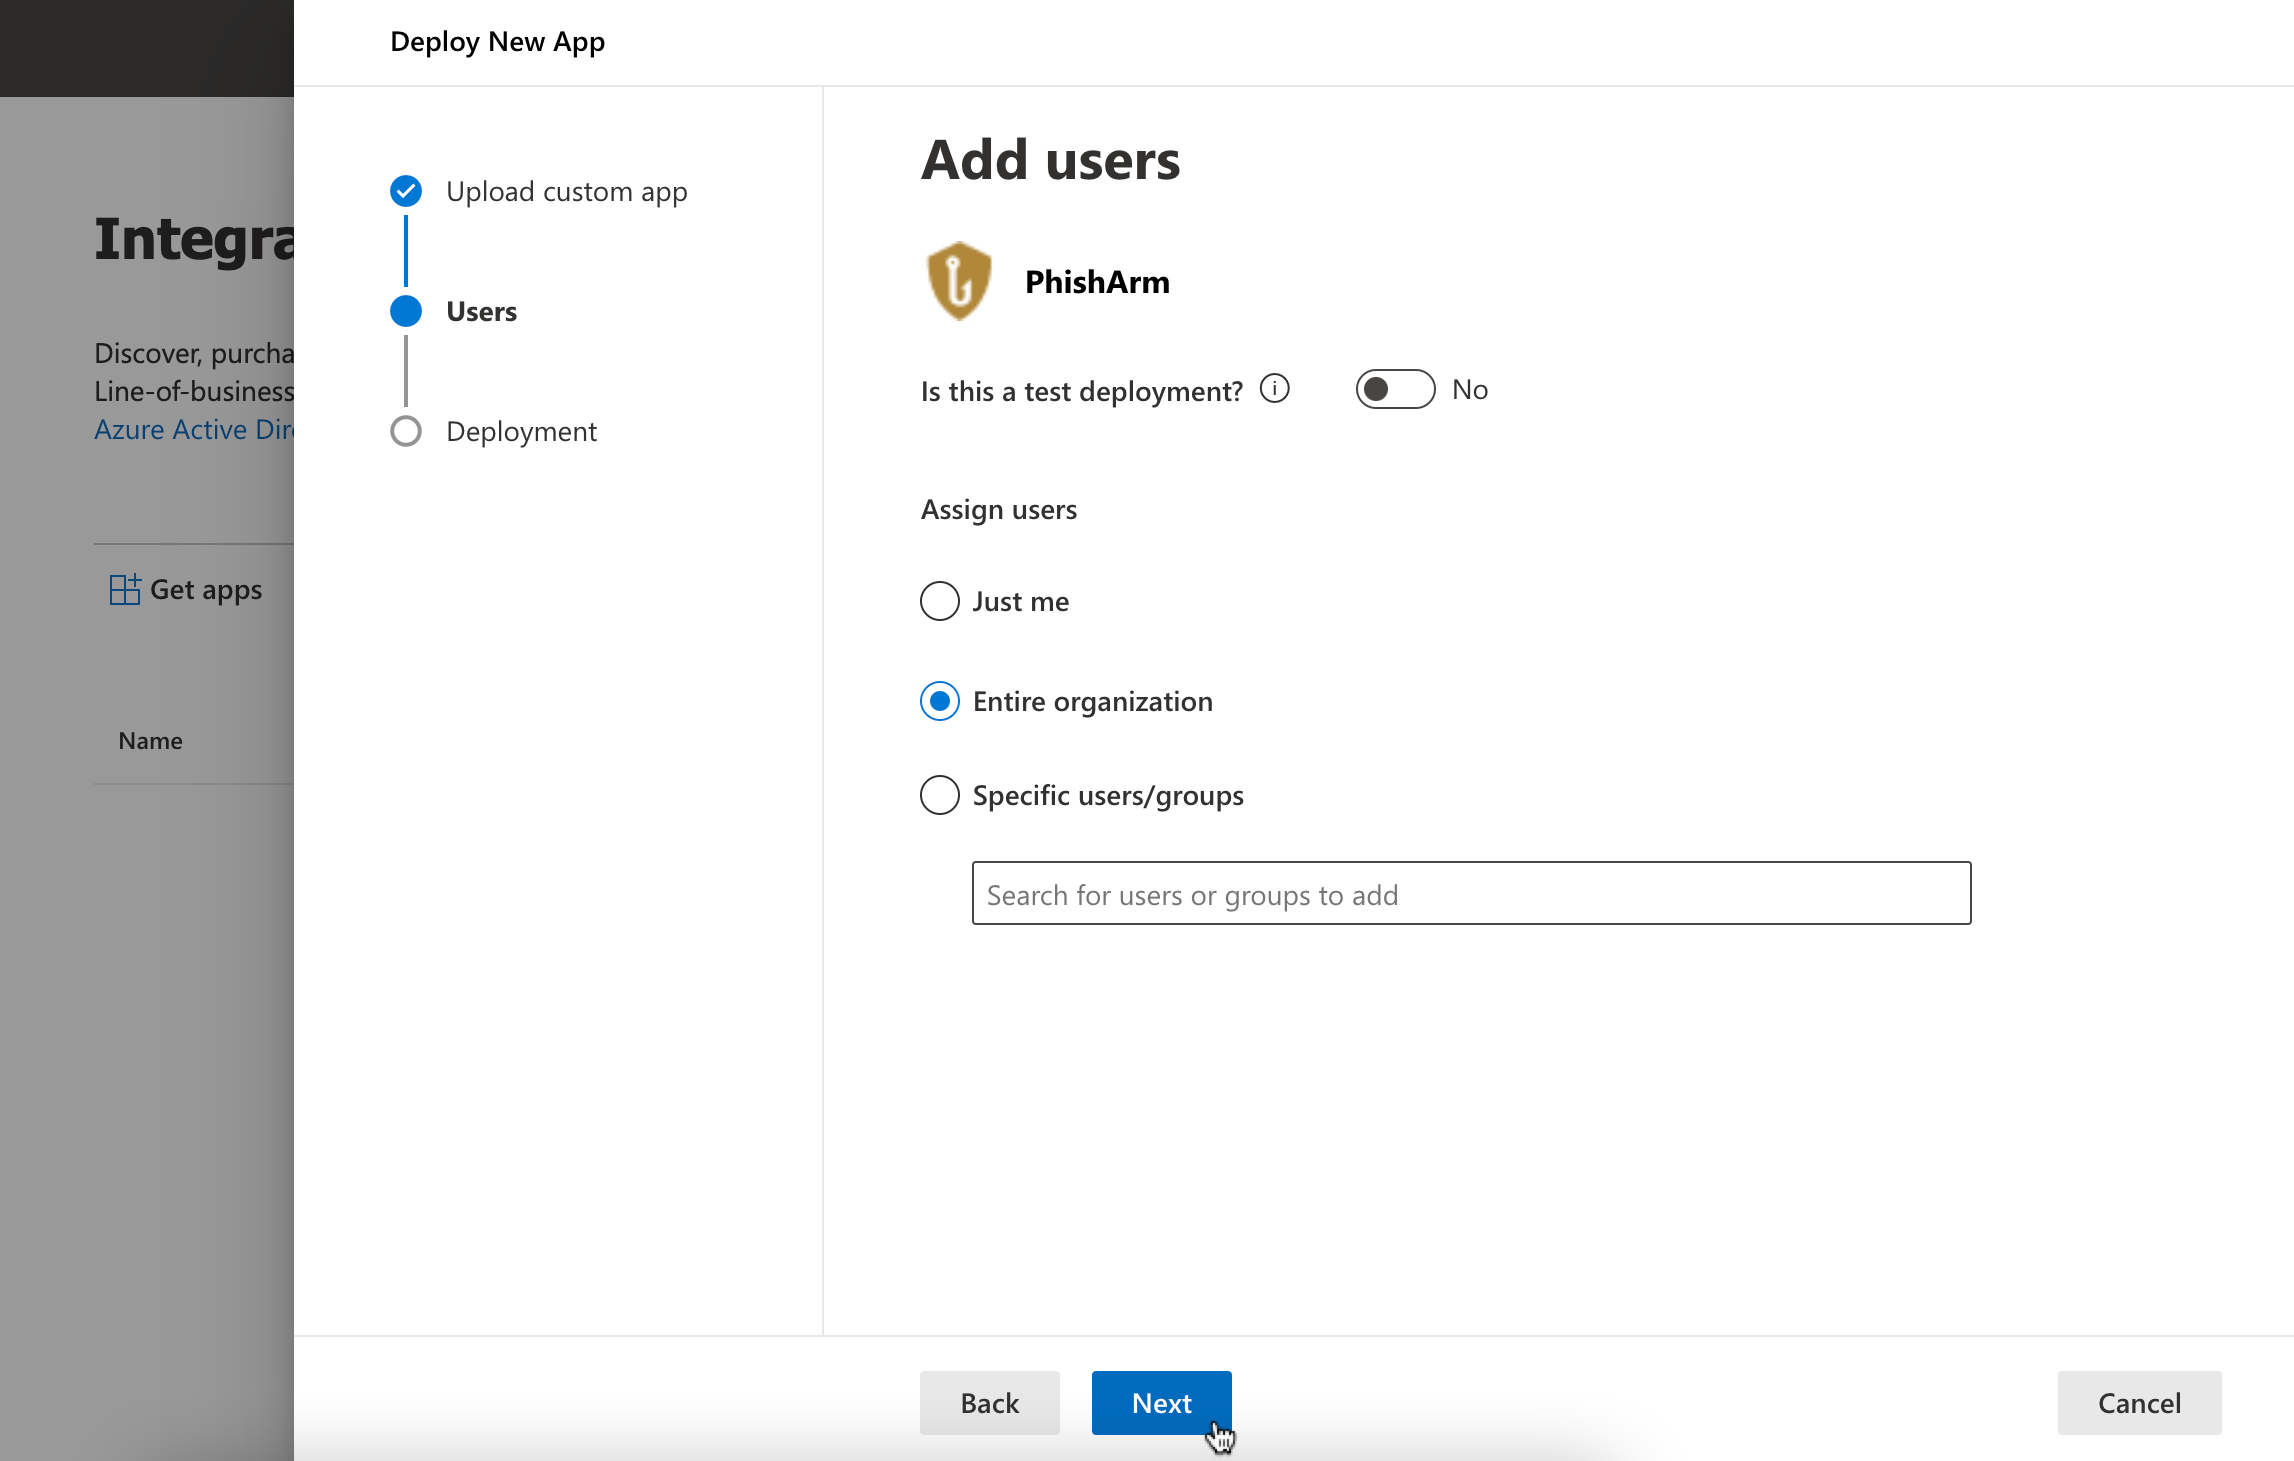
Task: Toggle the test deployment switch
Action: (1395, 389)
